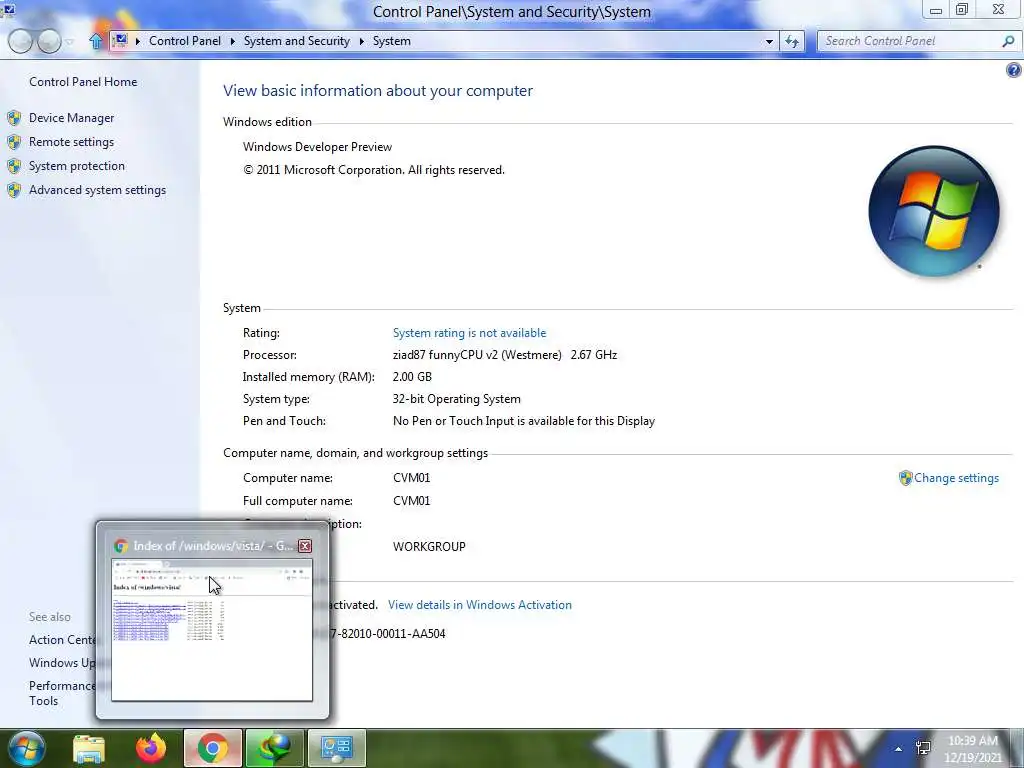Click Chrome icon in the preview title
Image resolution: width=1024 pixels, height=768 pixels.
[121, 546]
